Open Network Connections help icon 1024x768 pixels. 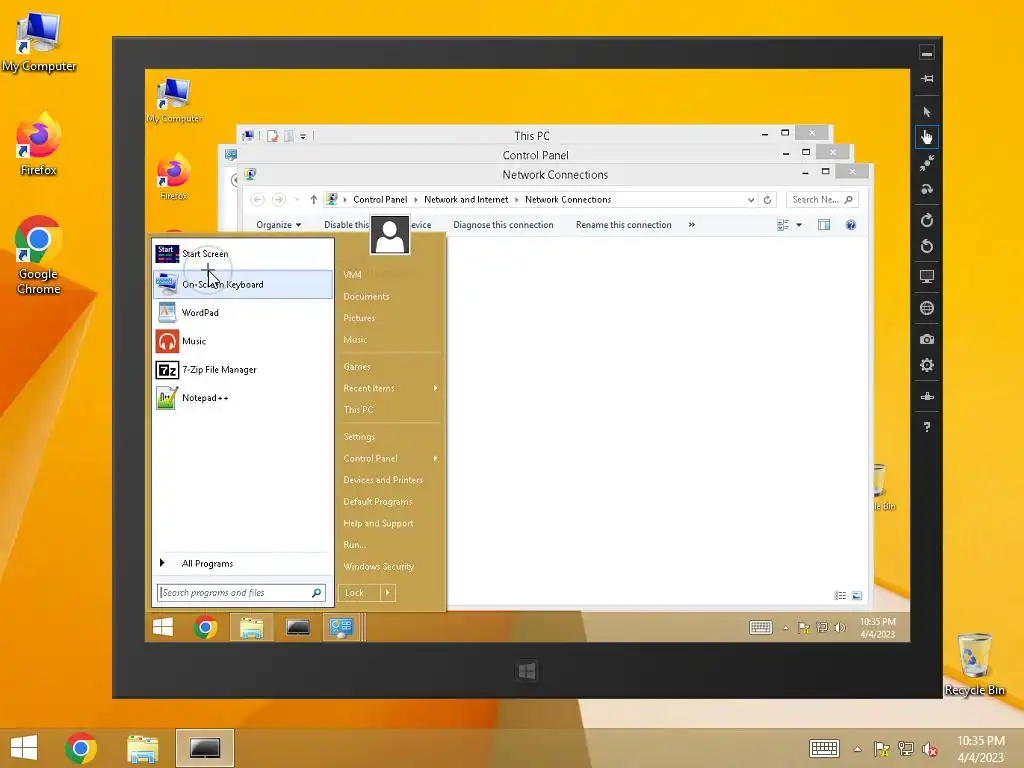(851, 225)
